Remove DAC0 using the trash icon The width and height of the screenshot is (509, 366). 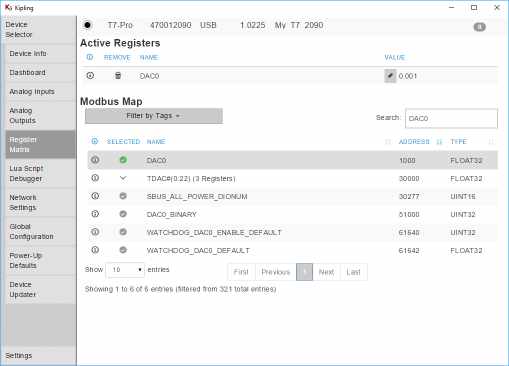[118, 76]
